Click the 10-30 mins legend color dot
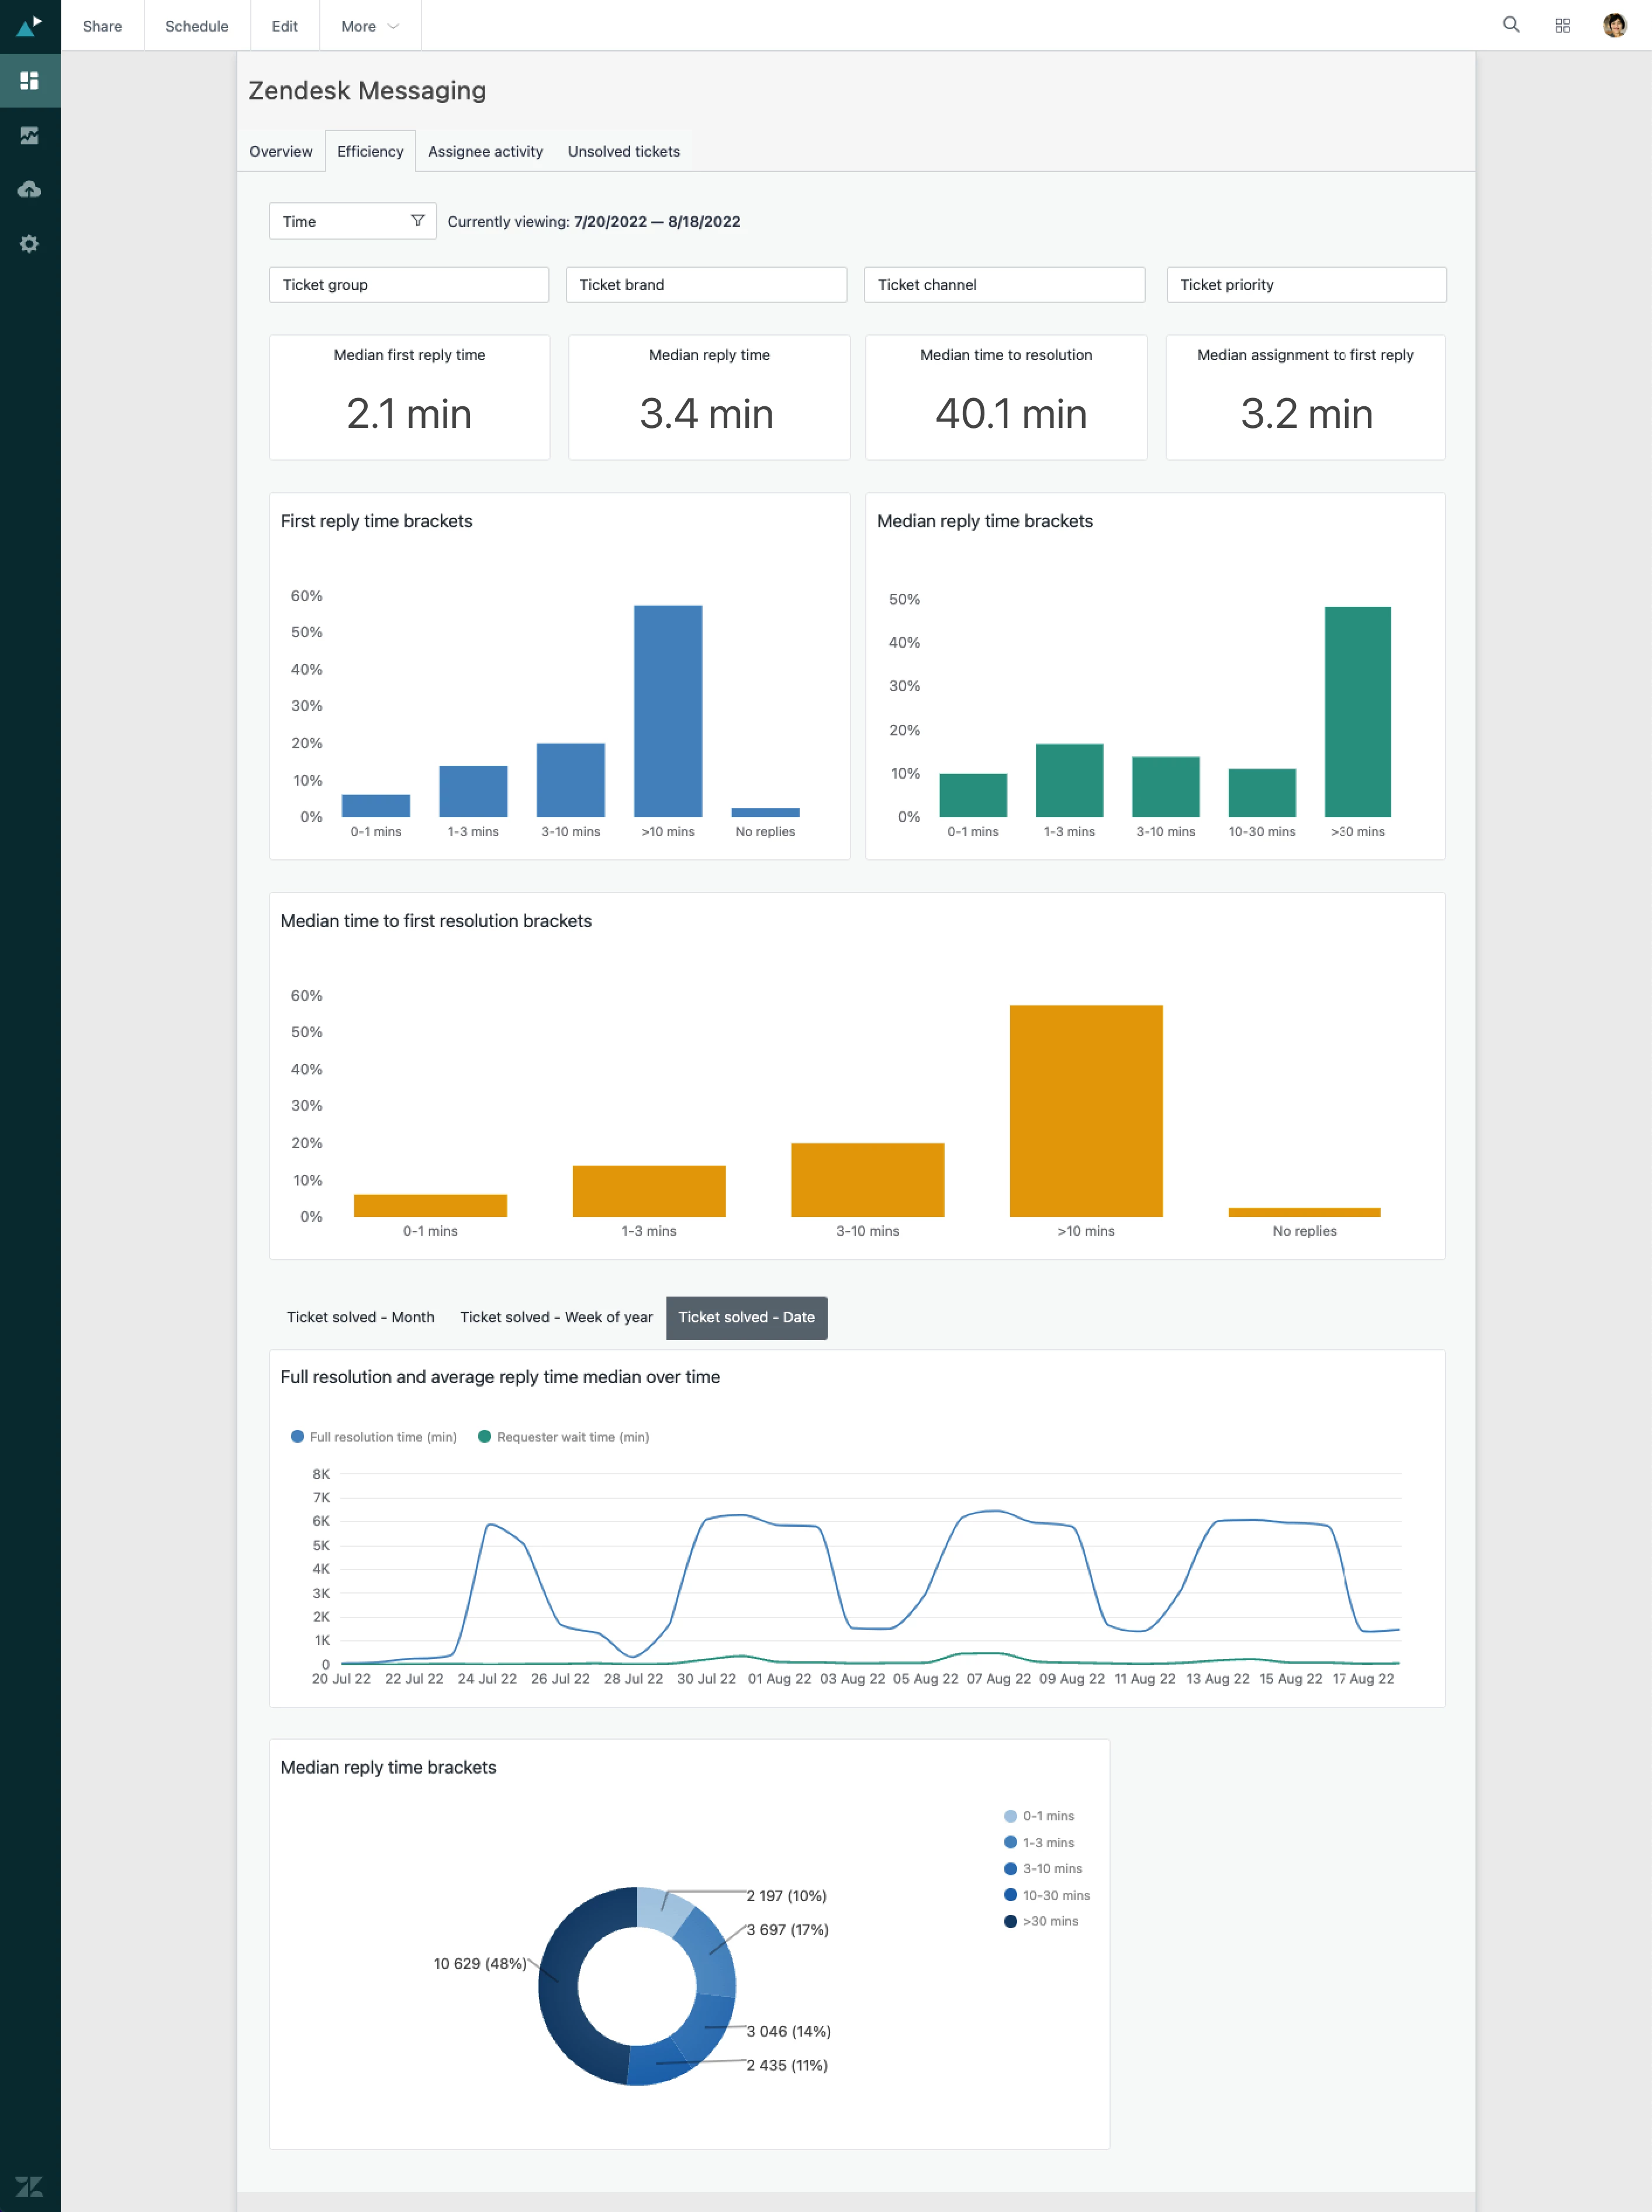Image resolution: width=1652 pixels, height=2212 pixels. click(x=1010, y=1895)
